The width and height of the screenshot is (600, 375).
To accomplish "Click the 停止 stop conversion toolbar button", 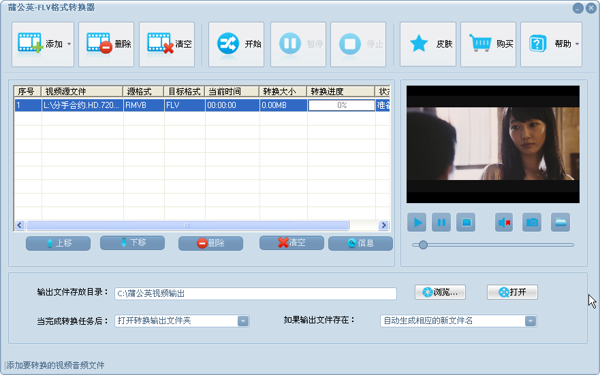I will pyautogui.click(x=358, y=44).
